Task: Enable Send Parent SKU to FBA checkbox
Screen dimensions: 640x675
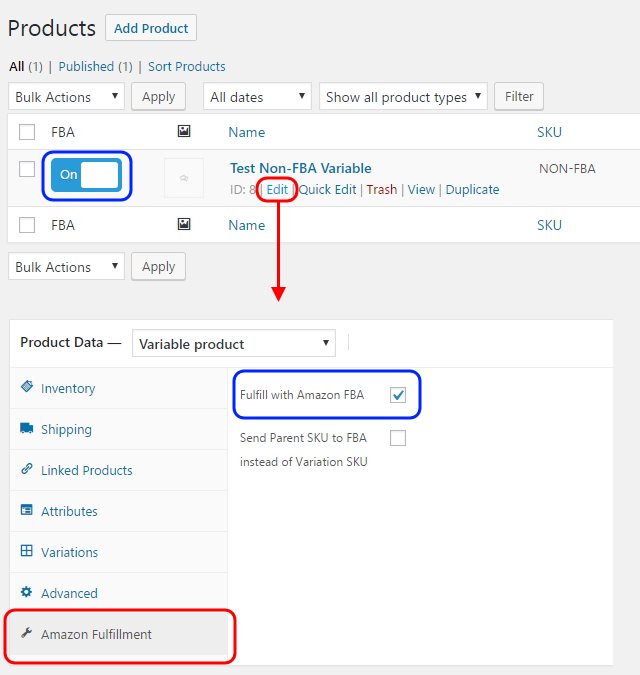Action: point(398,437)
